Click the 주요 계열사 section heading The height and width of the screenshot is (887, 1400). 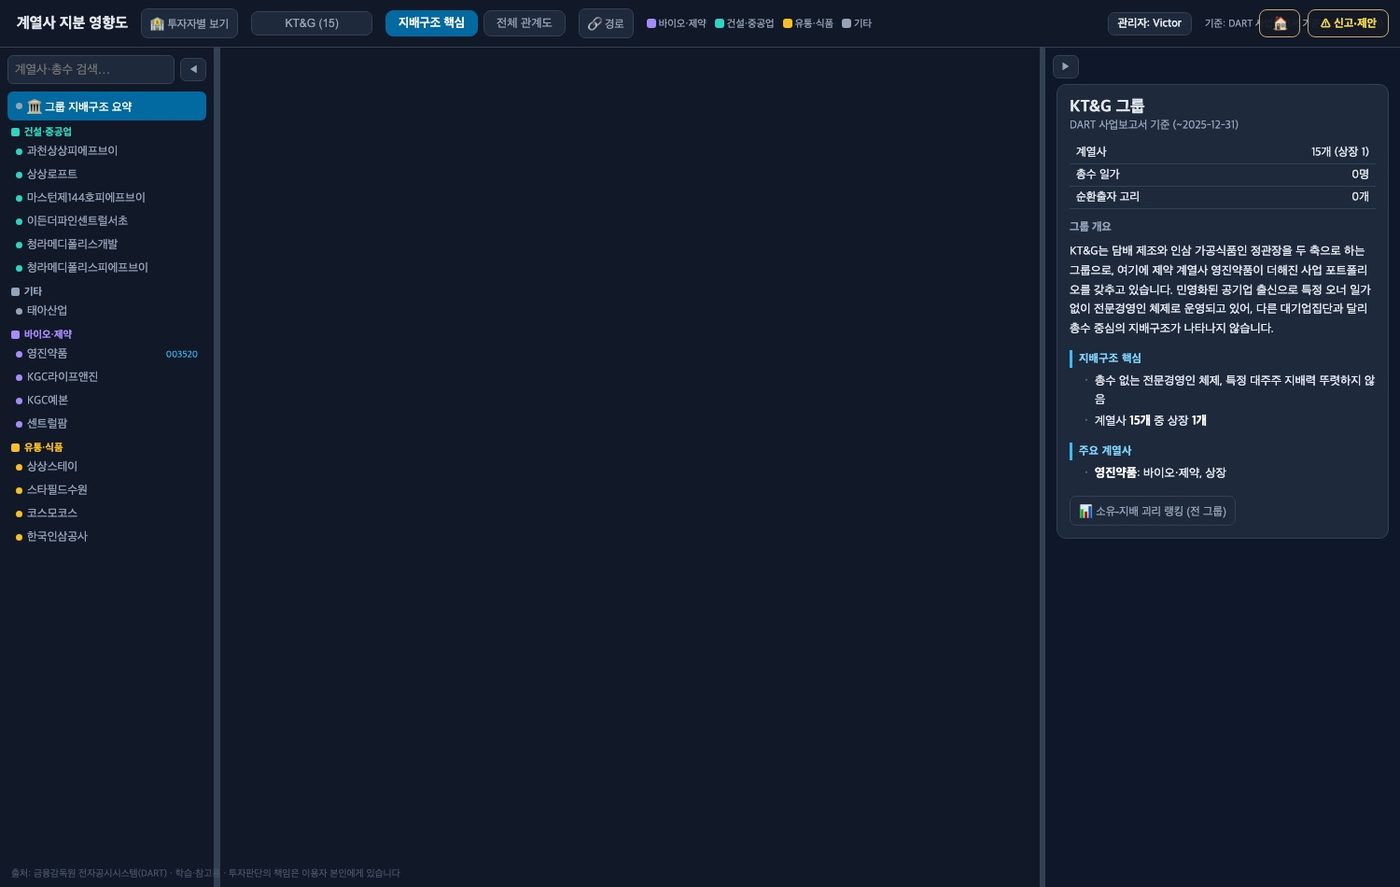pyautogui.click(x=1105, y=451)
